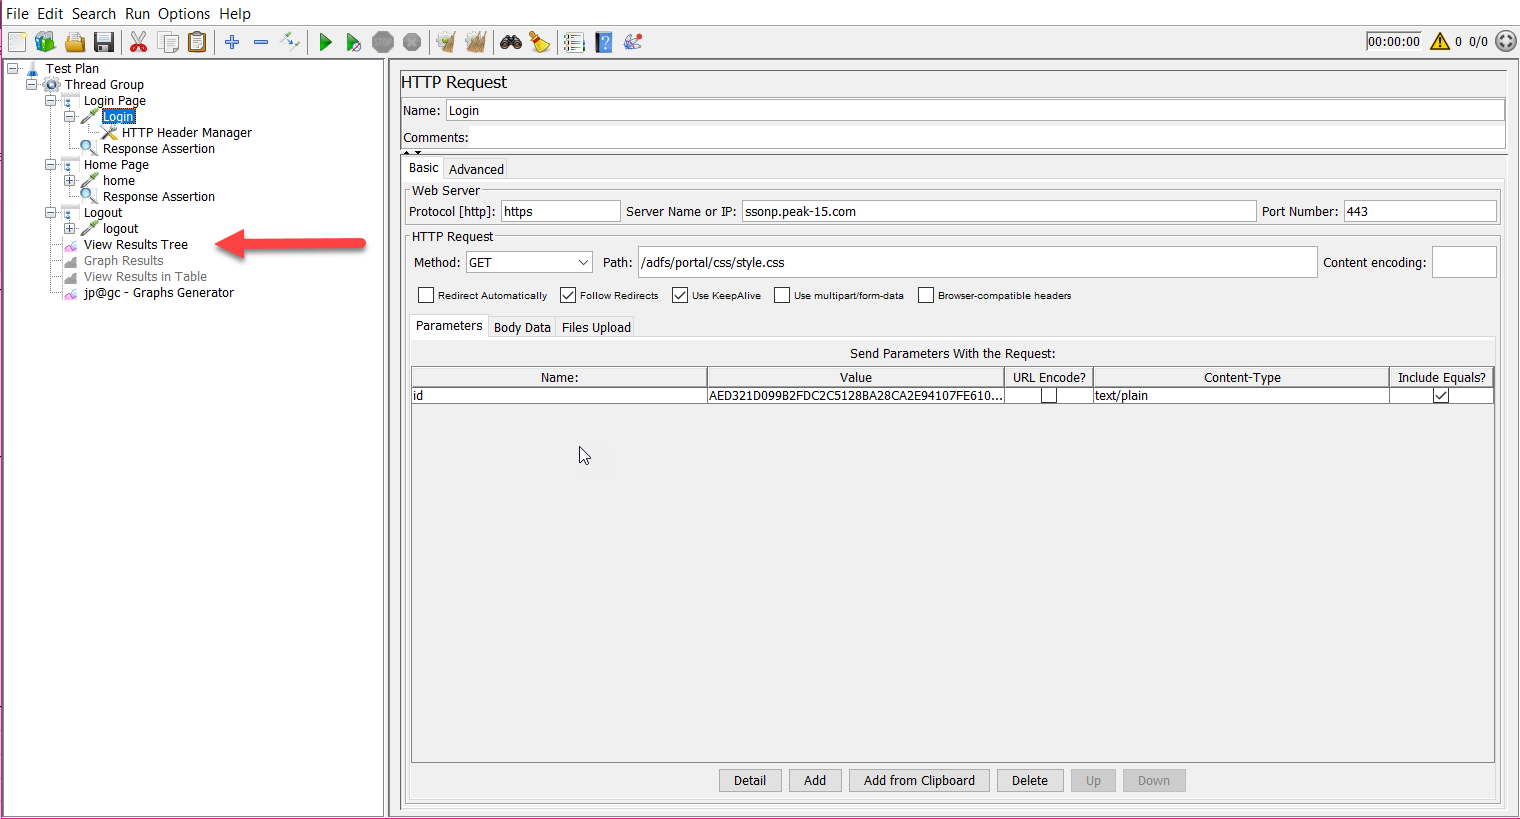Save the test plan with the floppy disk icon
The image size is (1520, 819).
tap(103, 42)
